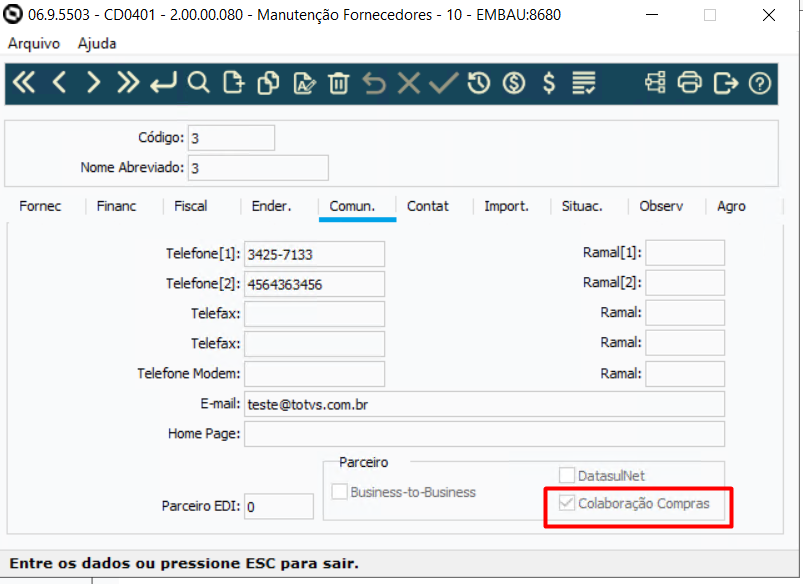
Task: Click the Ramal field beside Telefone Modem
Action: click(685, 374)
